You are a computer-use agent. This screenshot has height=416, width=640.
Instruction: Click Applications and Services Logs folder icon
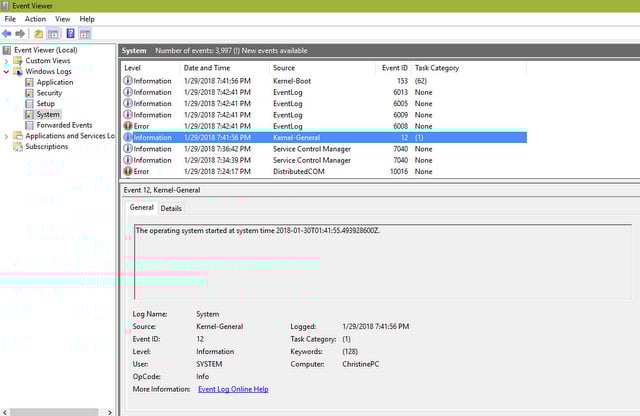point(18,136)
